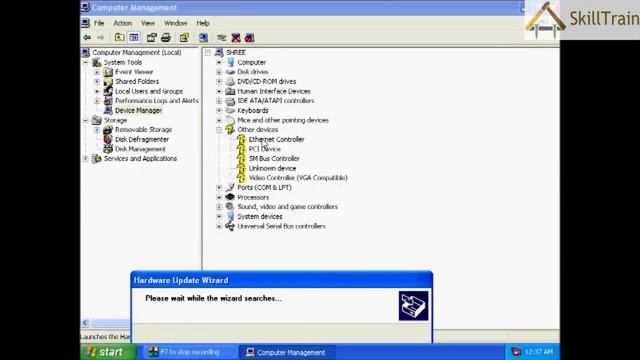Expand Human Interface Devices category

pos(219,91)
